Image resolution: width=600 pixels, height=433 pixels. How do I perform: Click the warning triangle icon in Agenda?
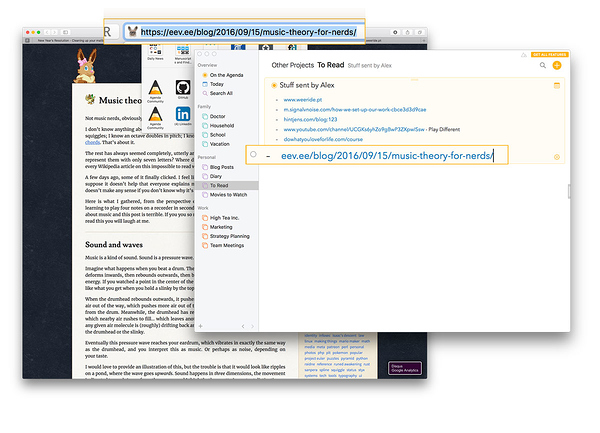pyautogui.click(x=524, y=55)
